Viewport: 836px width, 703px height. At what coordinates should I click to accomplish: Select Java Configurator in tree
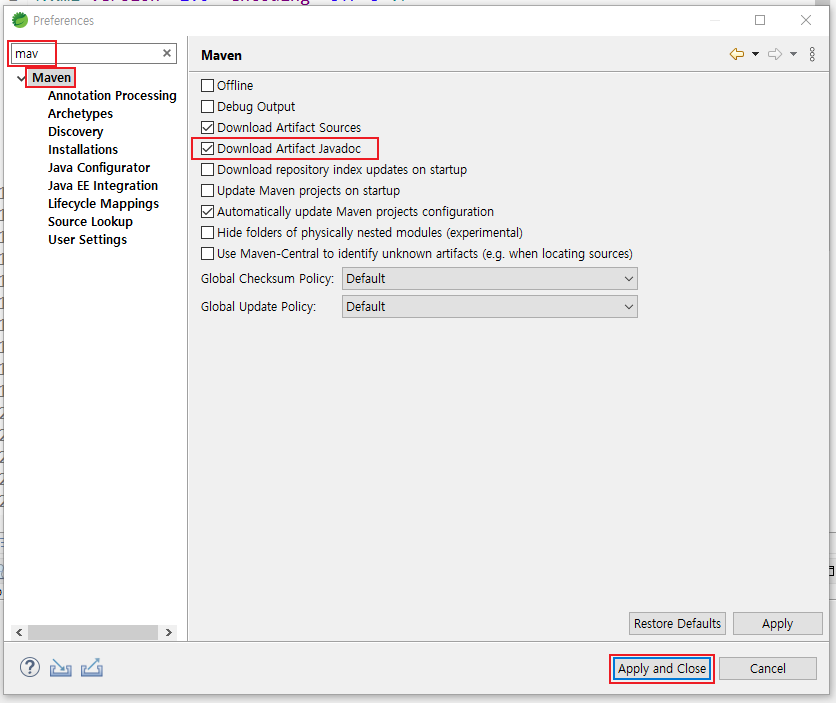coord(99,167)
